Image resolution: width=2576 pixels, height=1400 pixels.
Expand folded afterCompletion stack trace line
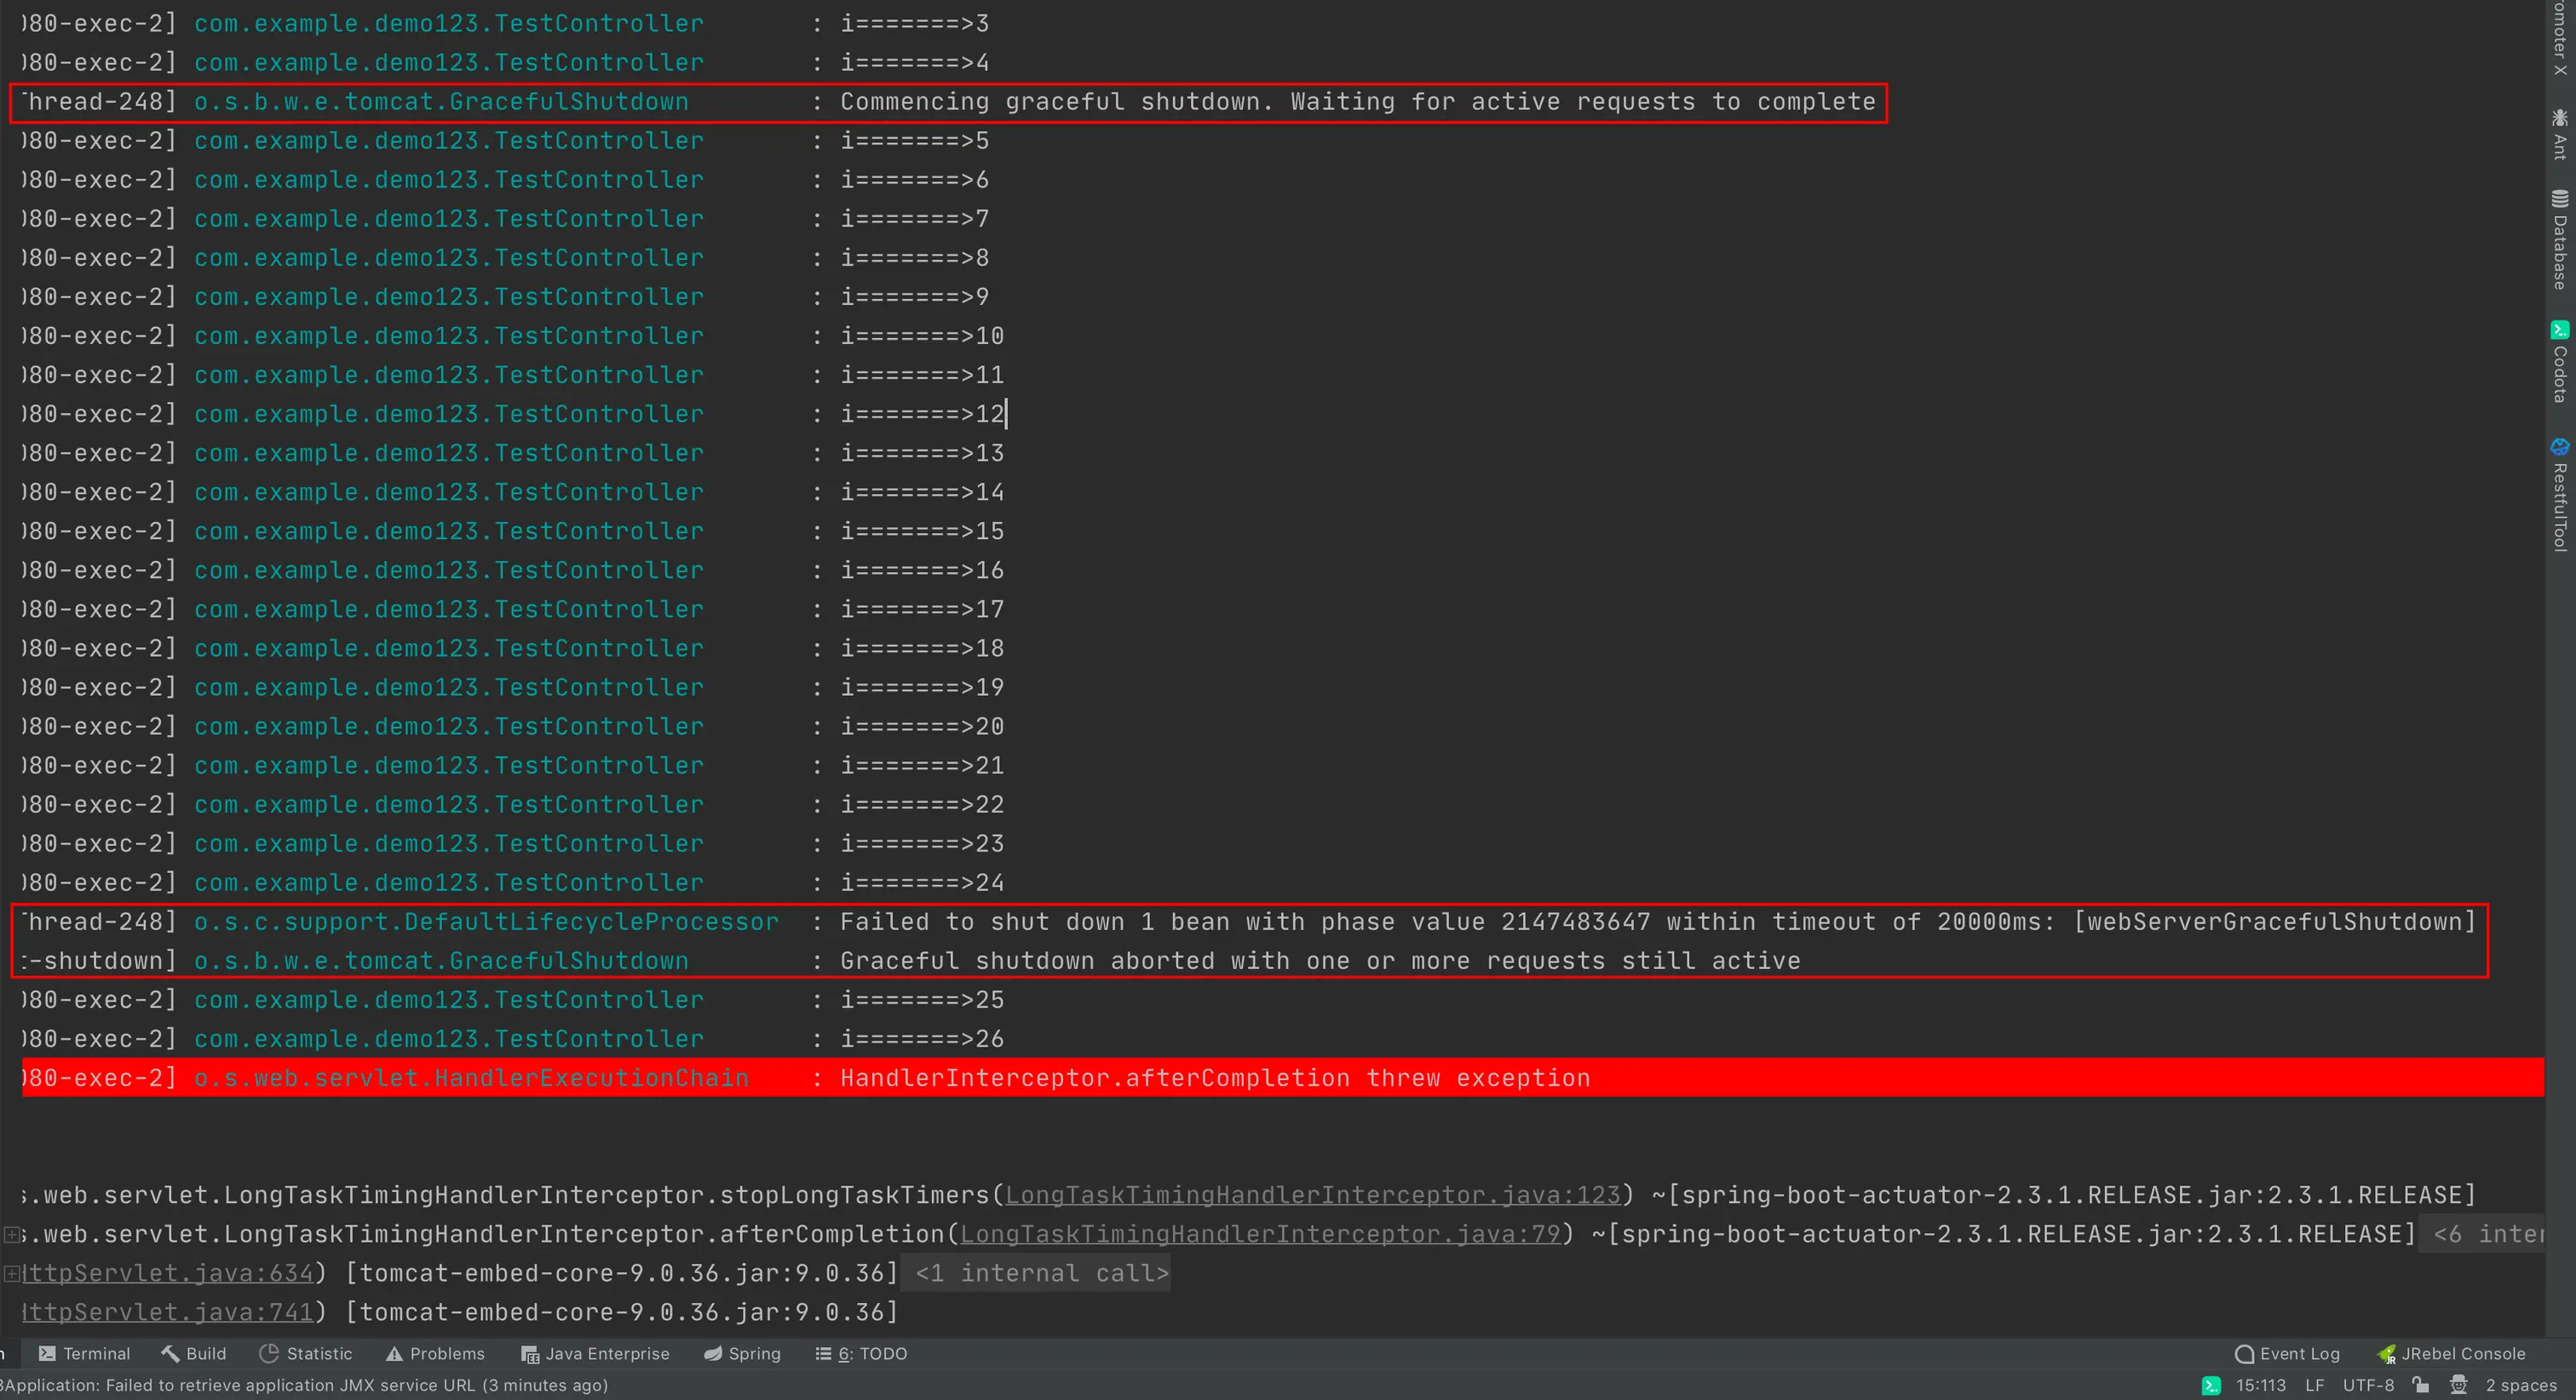(x=11, y=1234)
